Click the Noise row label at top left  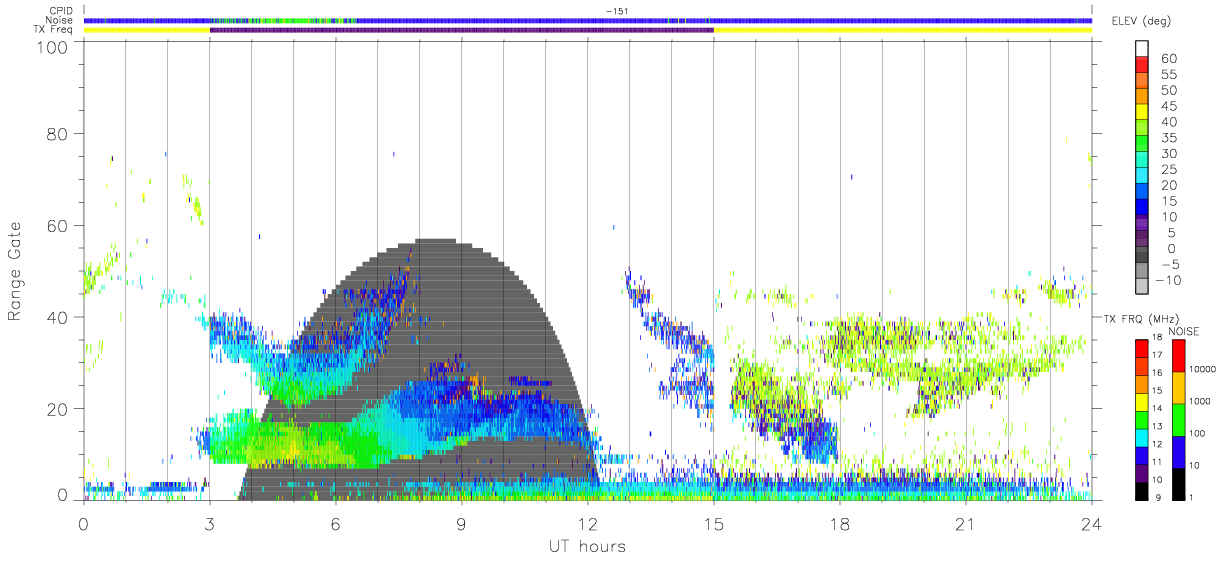pos(60,20)
